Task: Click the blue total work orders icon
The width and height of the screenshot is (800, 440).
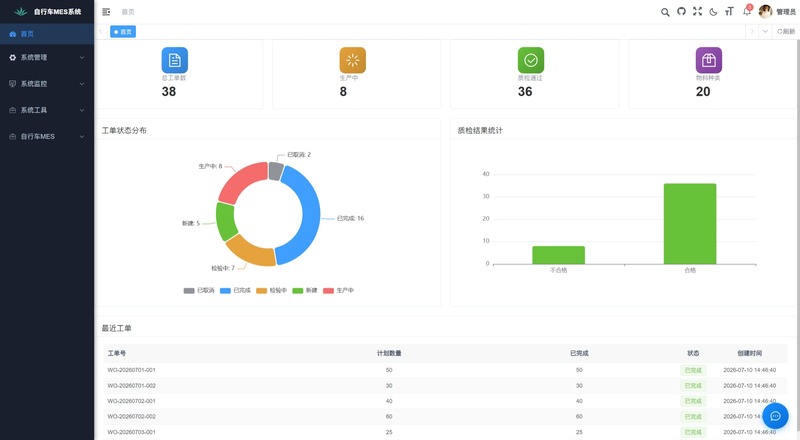Action: 174,60
